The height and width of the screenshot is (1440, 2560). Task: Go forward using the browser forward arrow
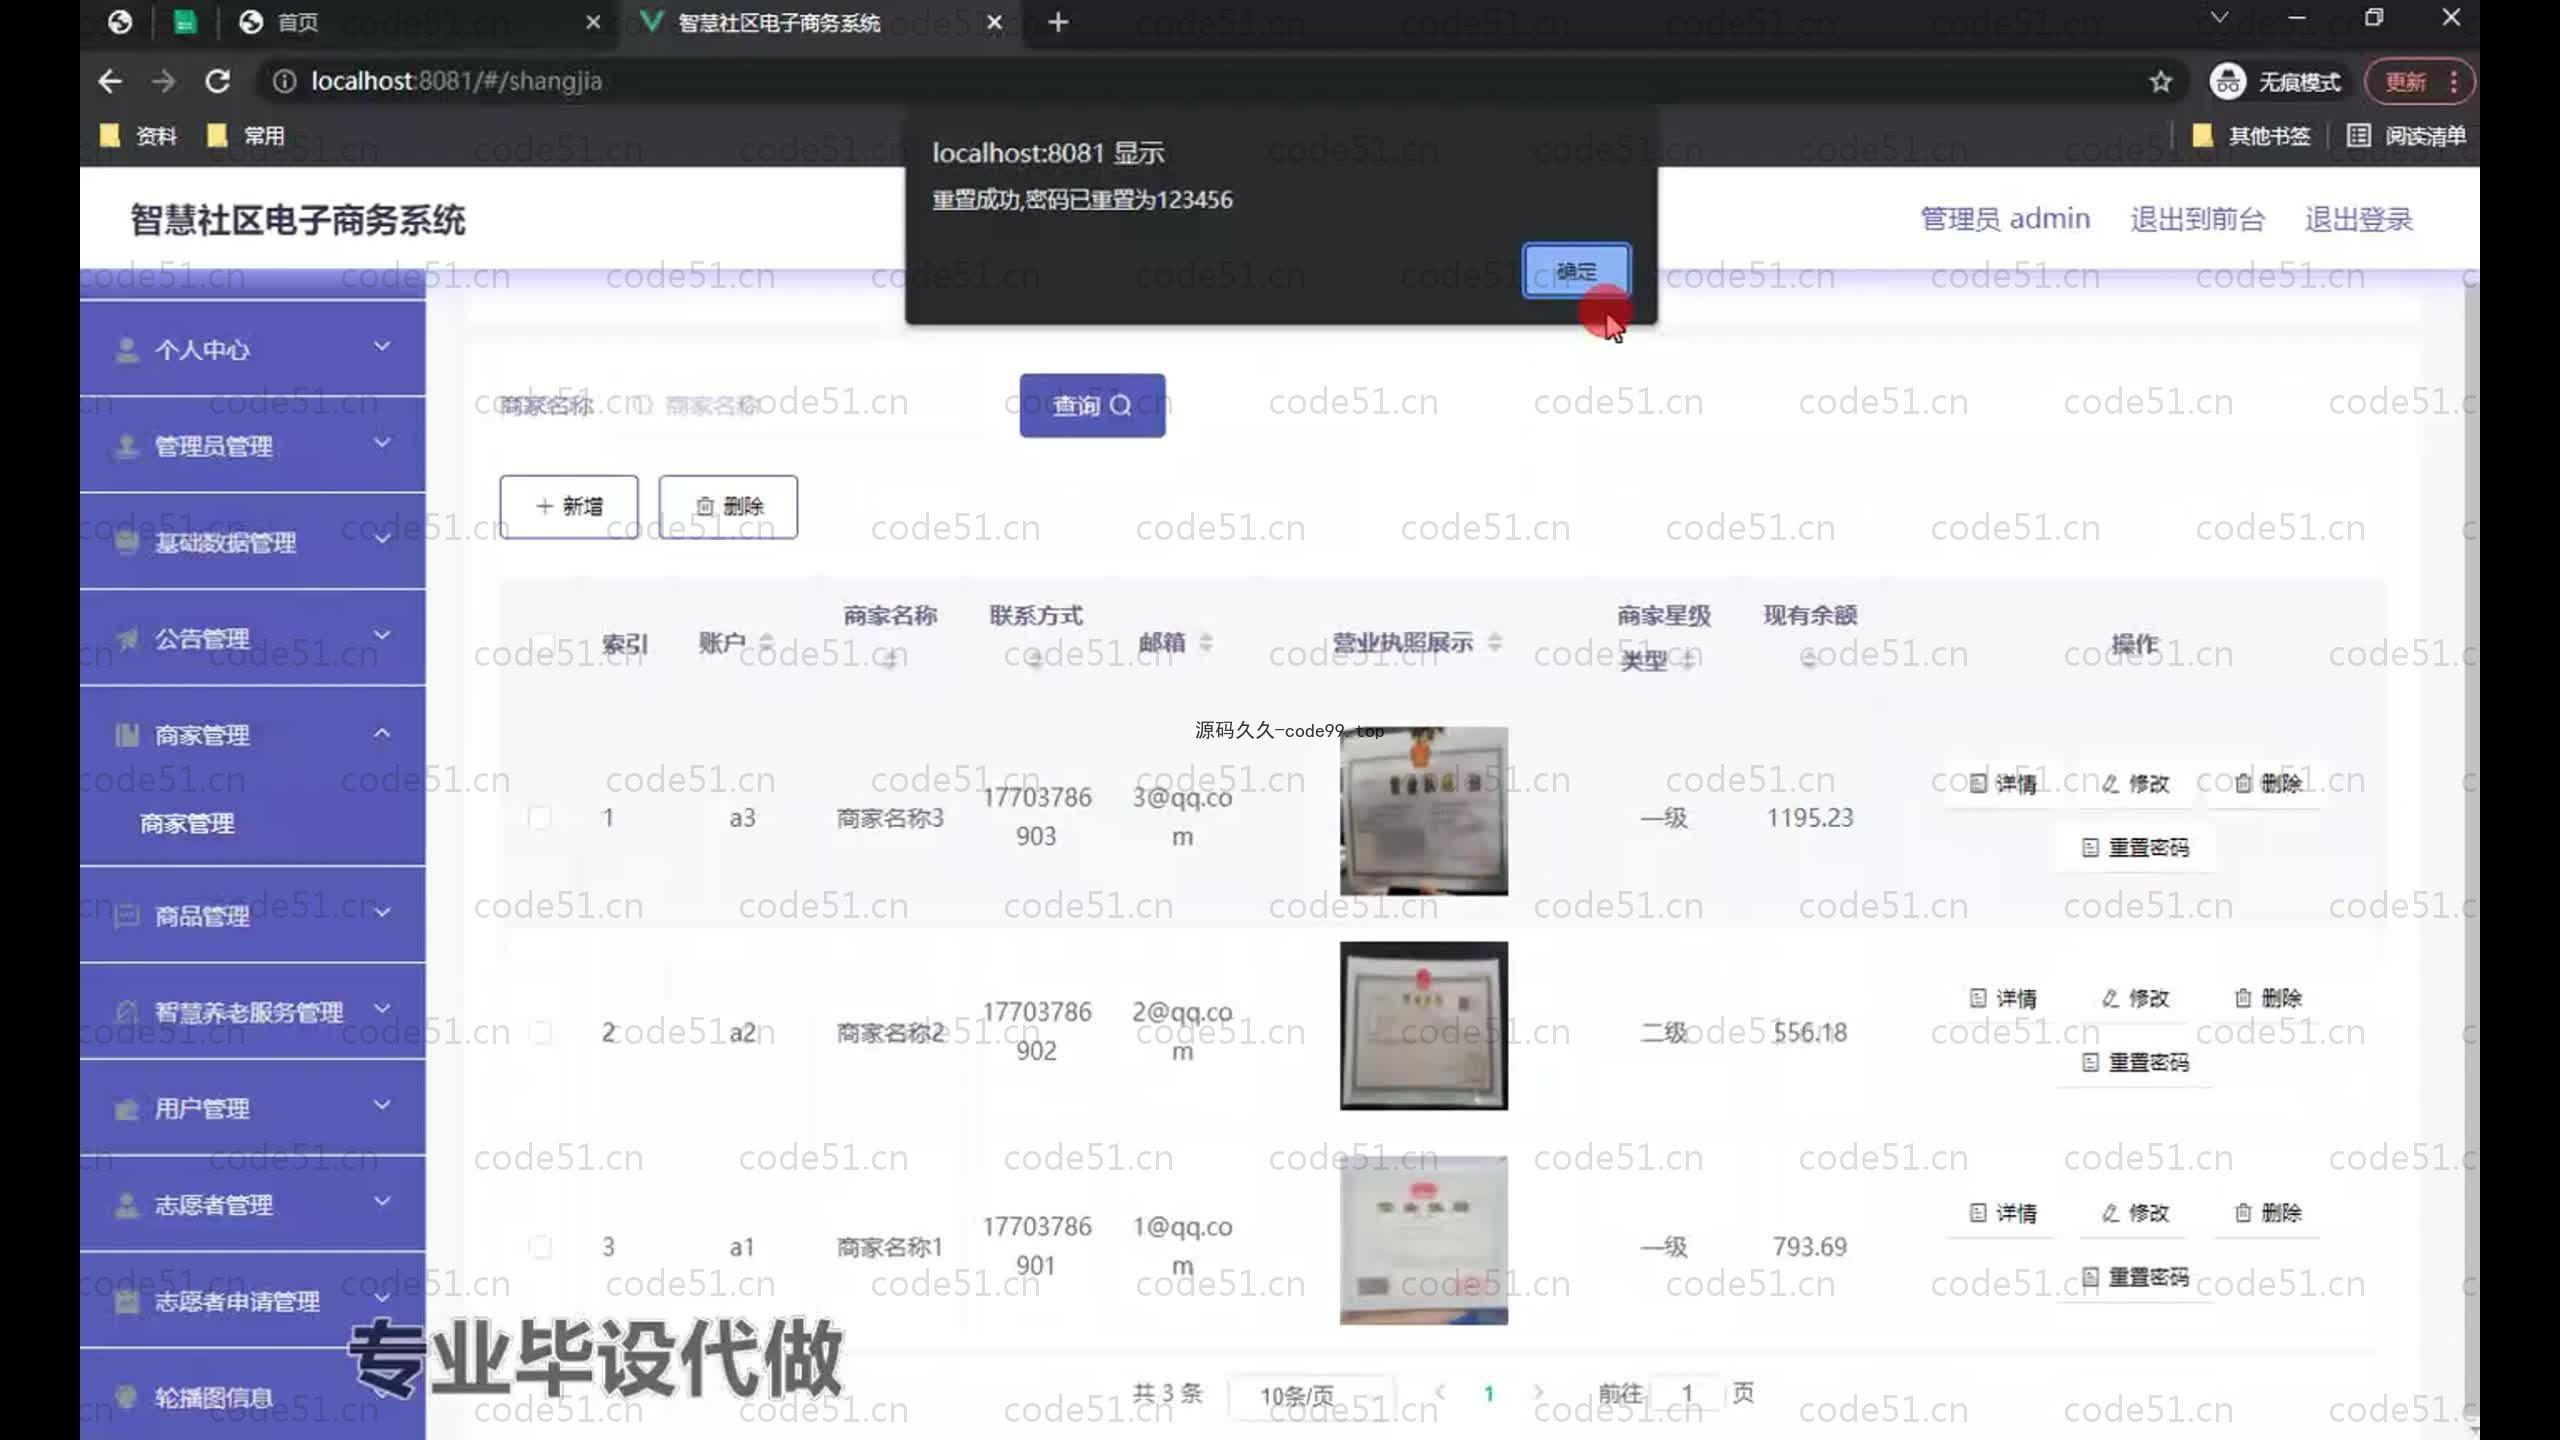click(x=164, y=81)
